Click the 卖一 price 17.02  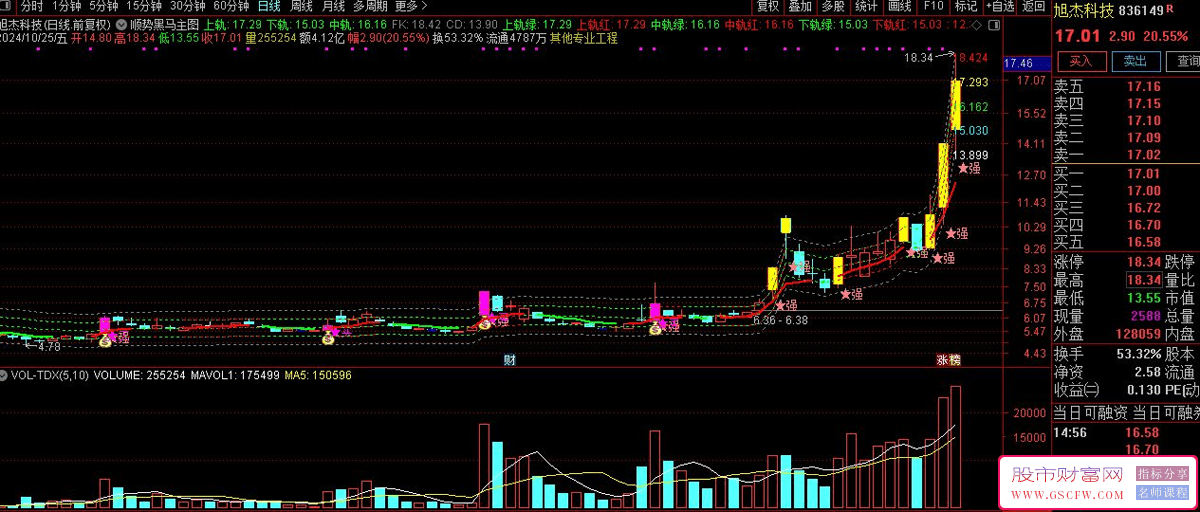pos(1143,155)
